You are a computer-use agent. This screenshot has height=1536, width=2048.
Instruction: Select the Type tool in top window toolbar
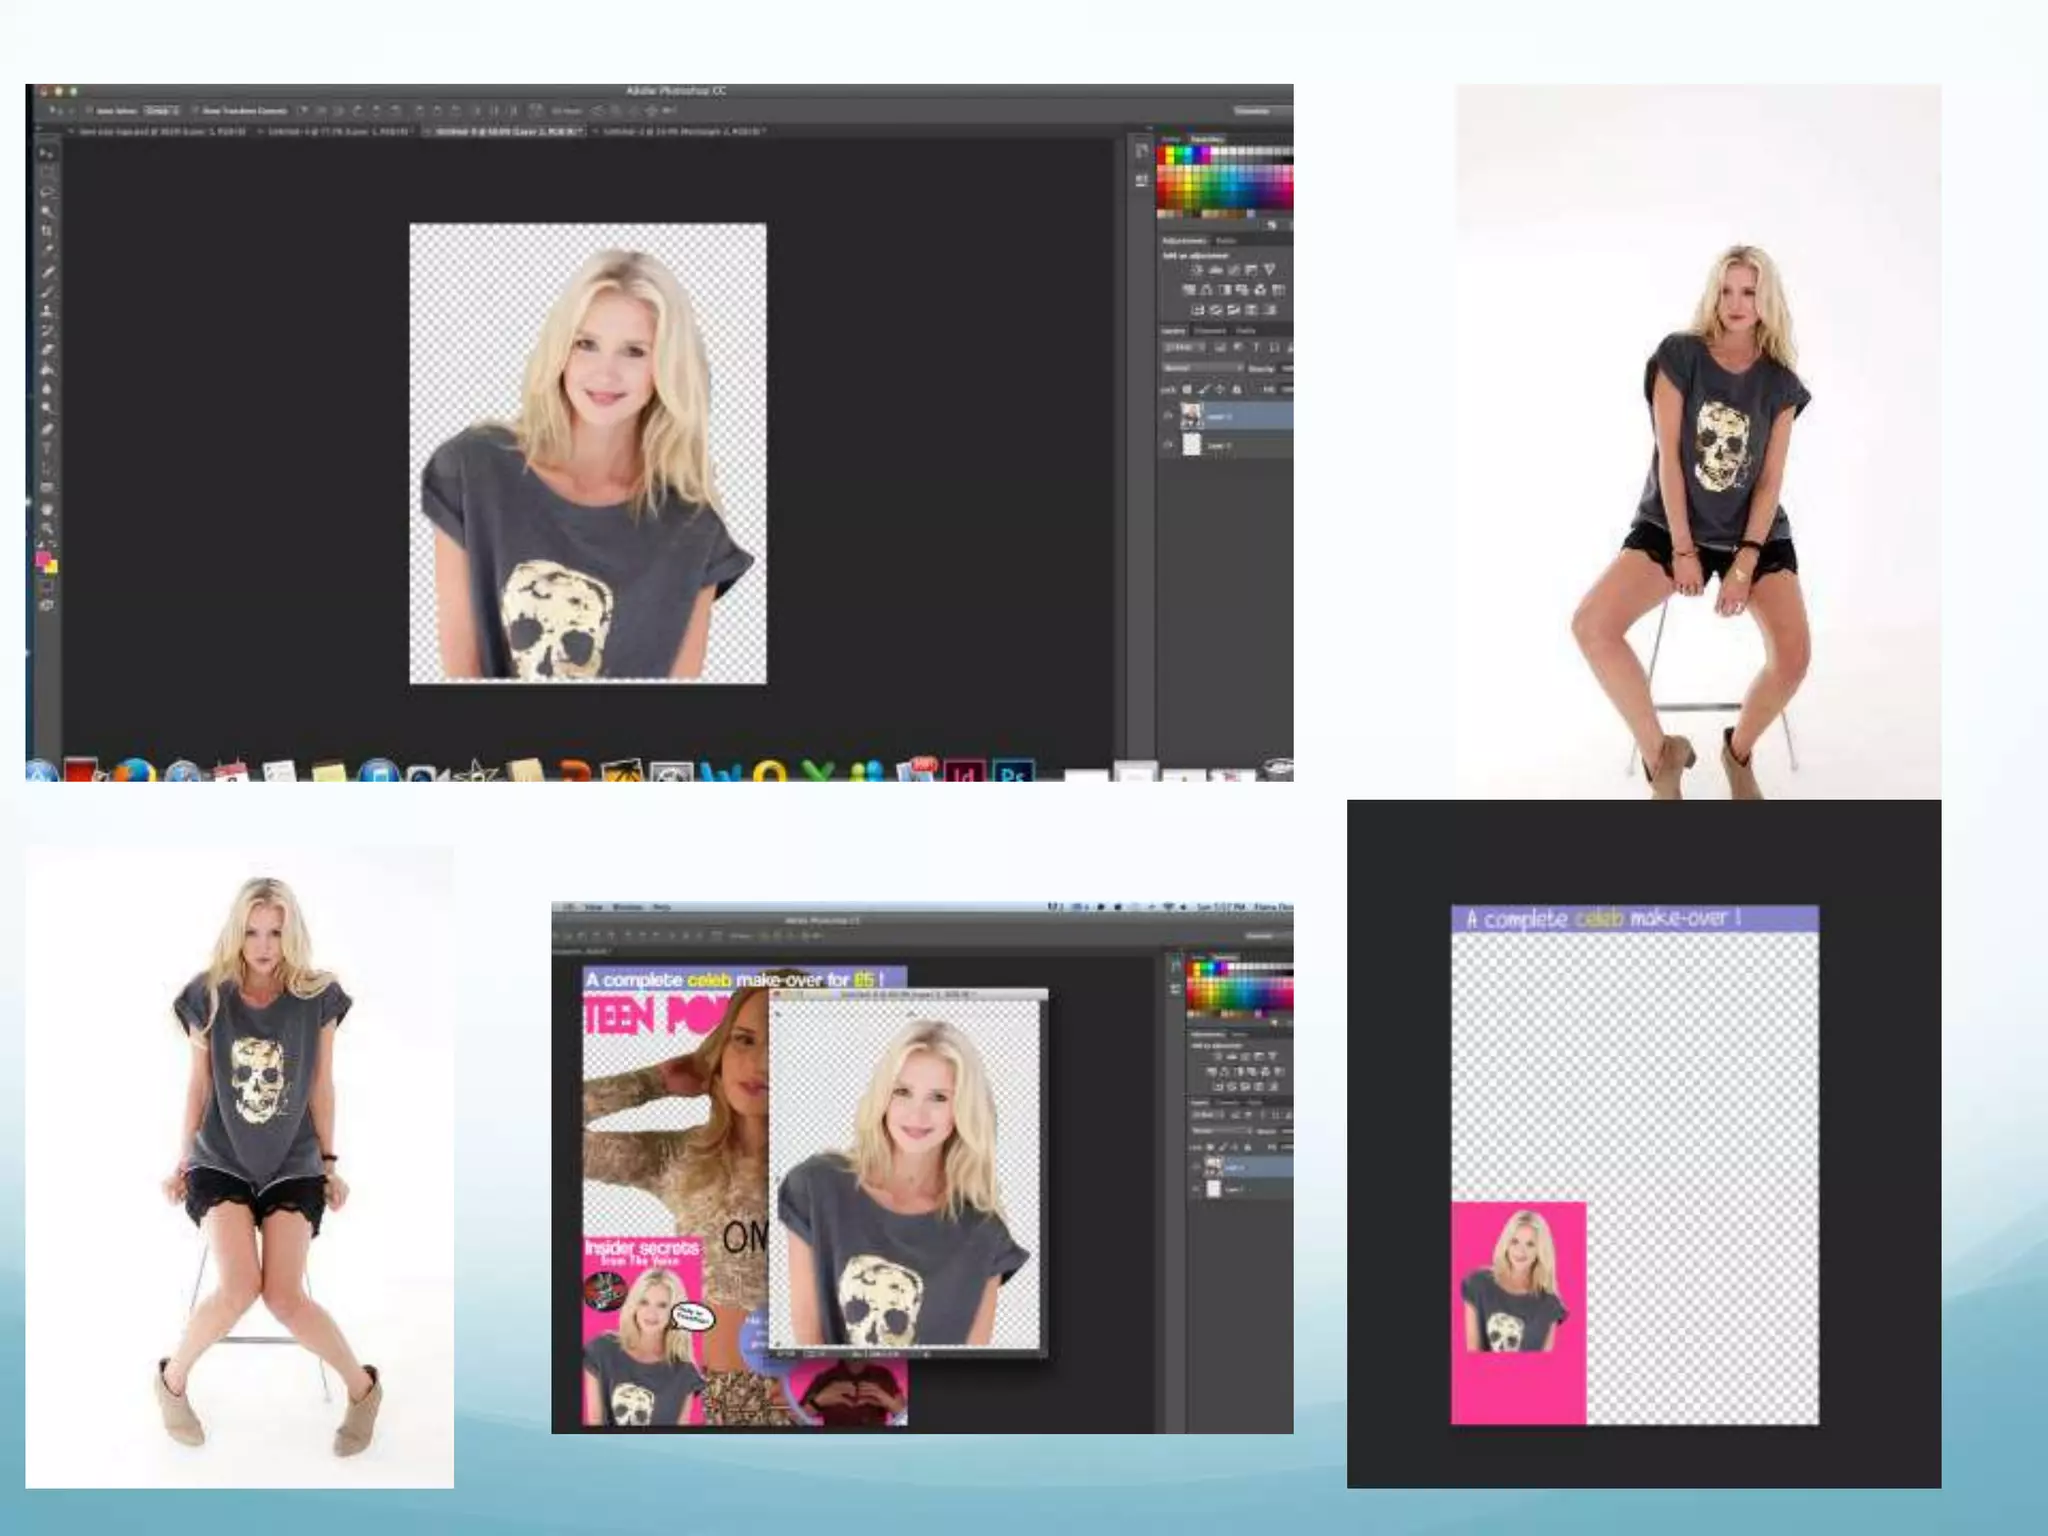pyautogui.click(x=46, y=449)
